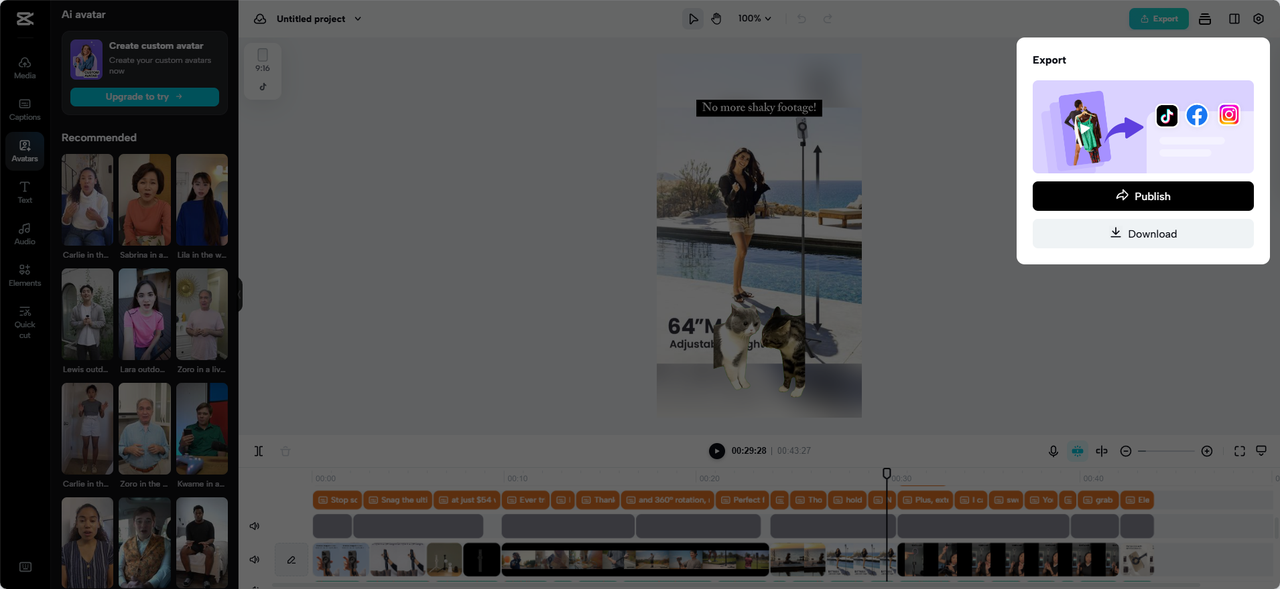The height and width of the screenshot is (589, 1280).
Task: Click Upgrade to try button
Action: [x=144, y=97]
